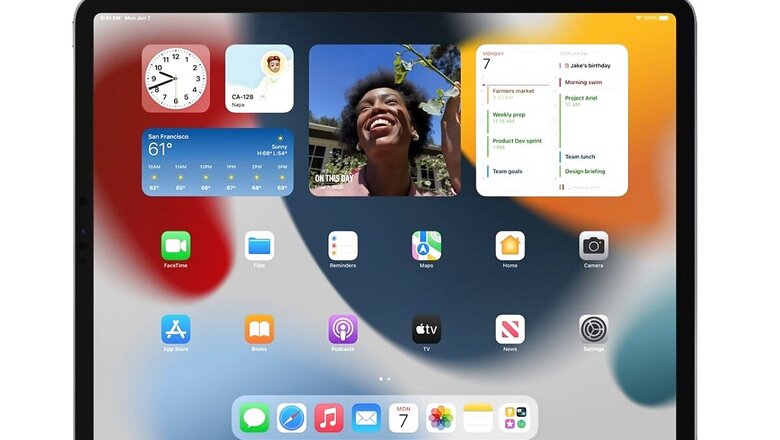Open the App Store
The width and height of the screenshot is (780, 440).
coord(176,329)
